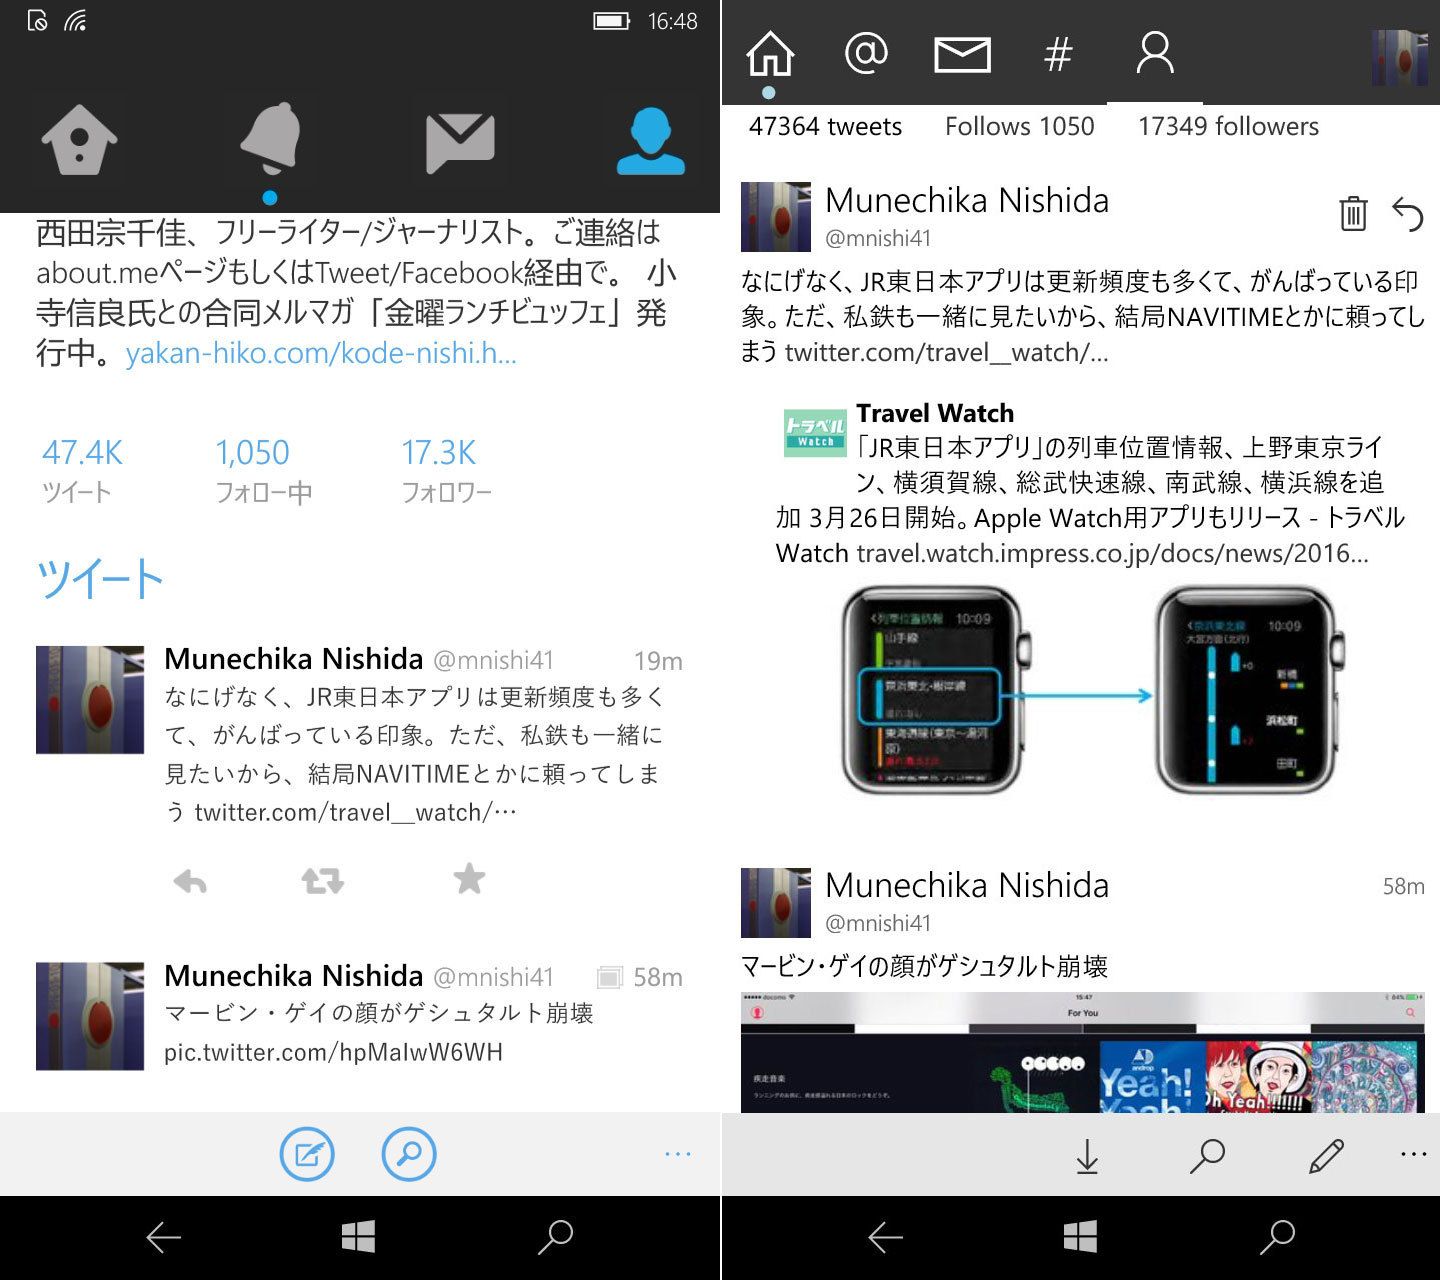The height and width of the screenshot is (1280, 1440).
Task: Open notifications bell tab
Action: tap(270, 138)
